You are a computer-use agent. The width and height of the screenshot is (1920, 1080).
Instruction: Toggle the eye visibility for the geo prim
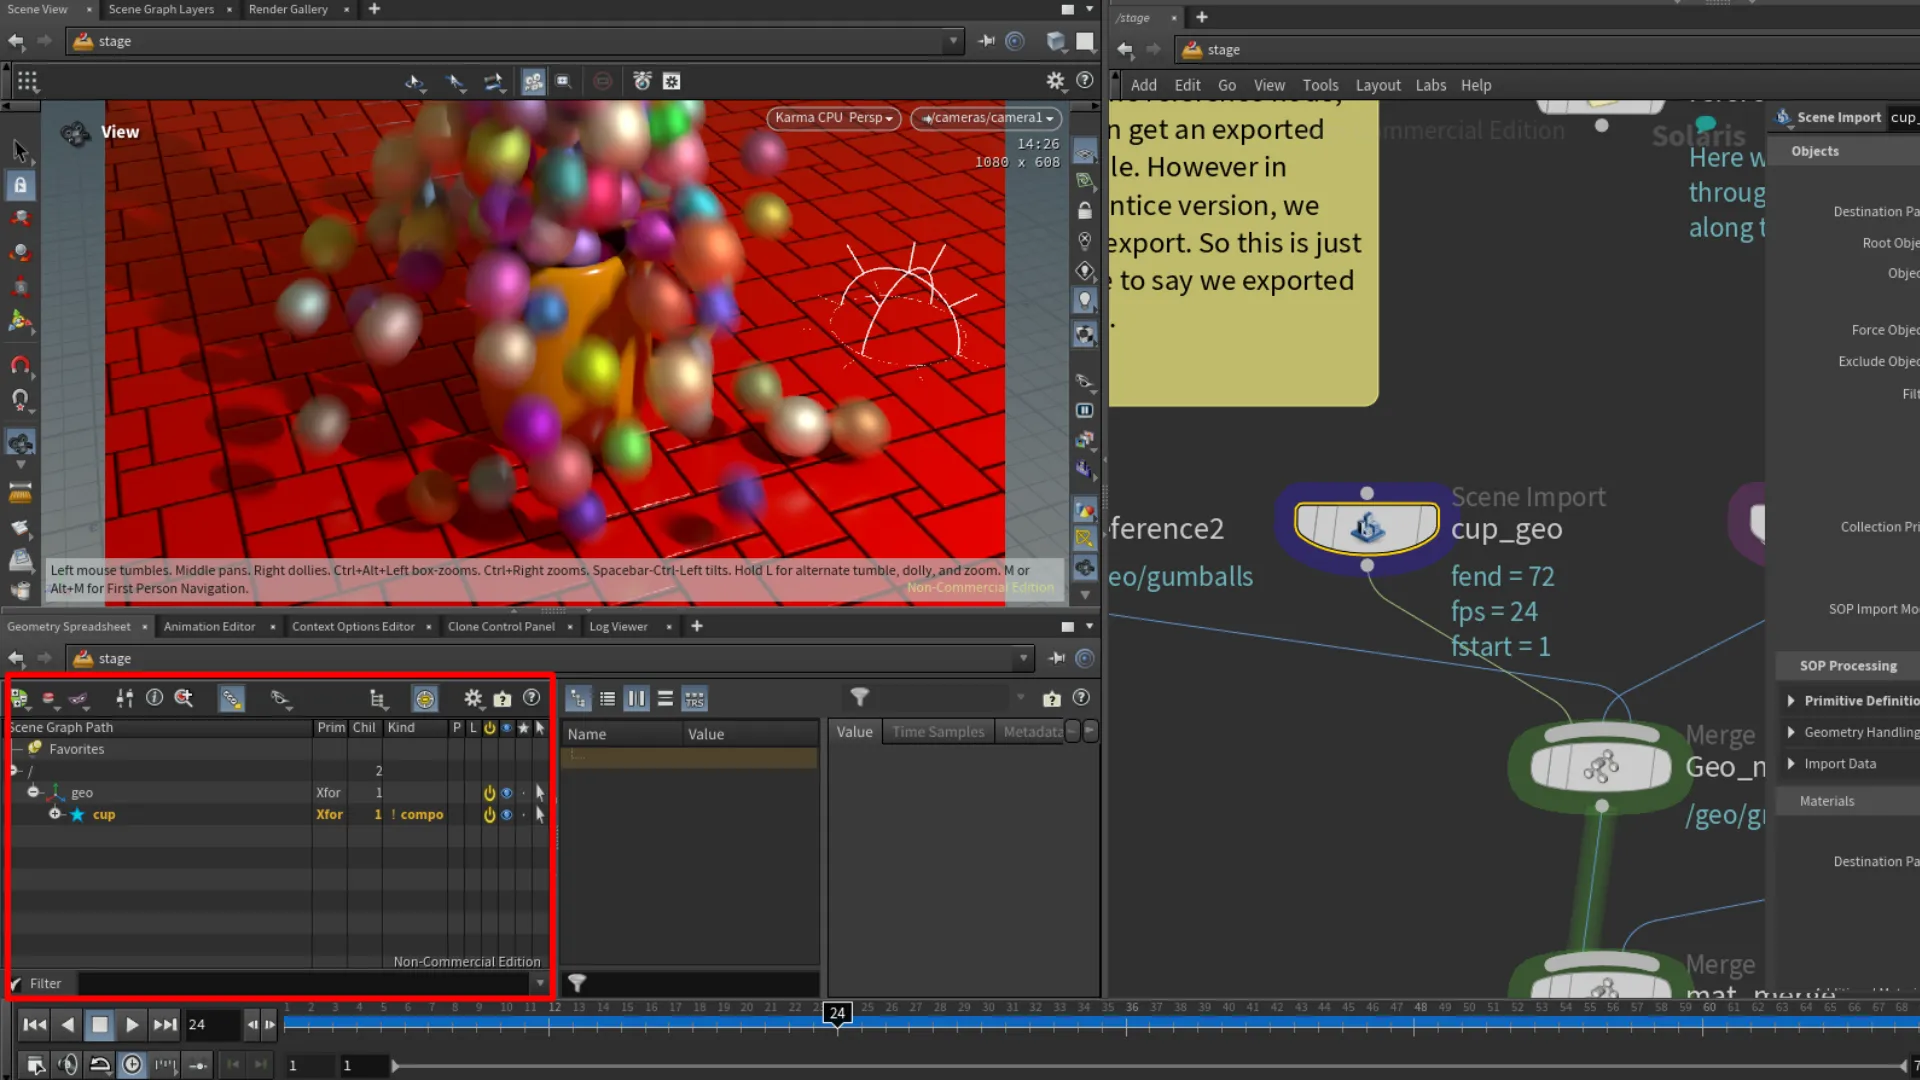coord(507,792)
